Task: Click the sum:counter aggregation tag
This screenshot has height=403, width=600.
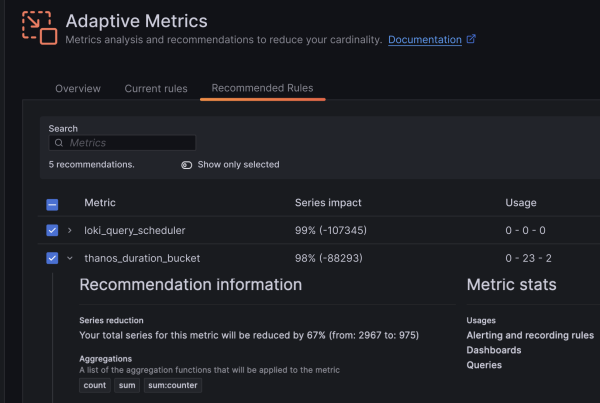Action: pos(171,386)
